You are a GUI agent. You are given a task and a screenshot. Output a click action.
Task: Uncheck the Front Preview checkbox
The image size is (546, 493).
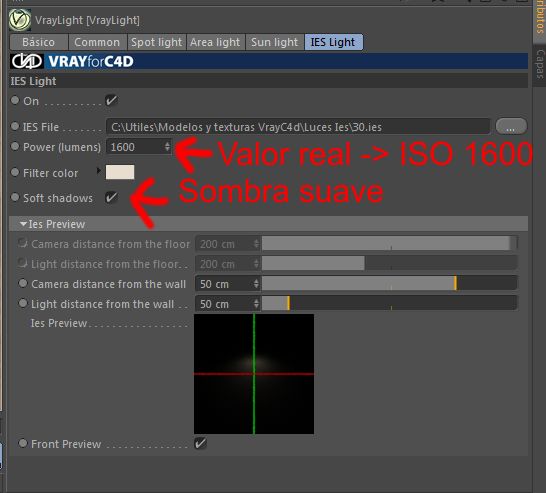(x=201, y=443)
